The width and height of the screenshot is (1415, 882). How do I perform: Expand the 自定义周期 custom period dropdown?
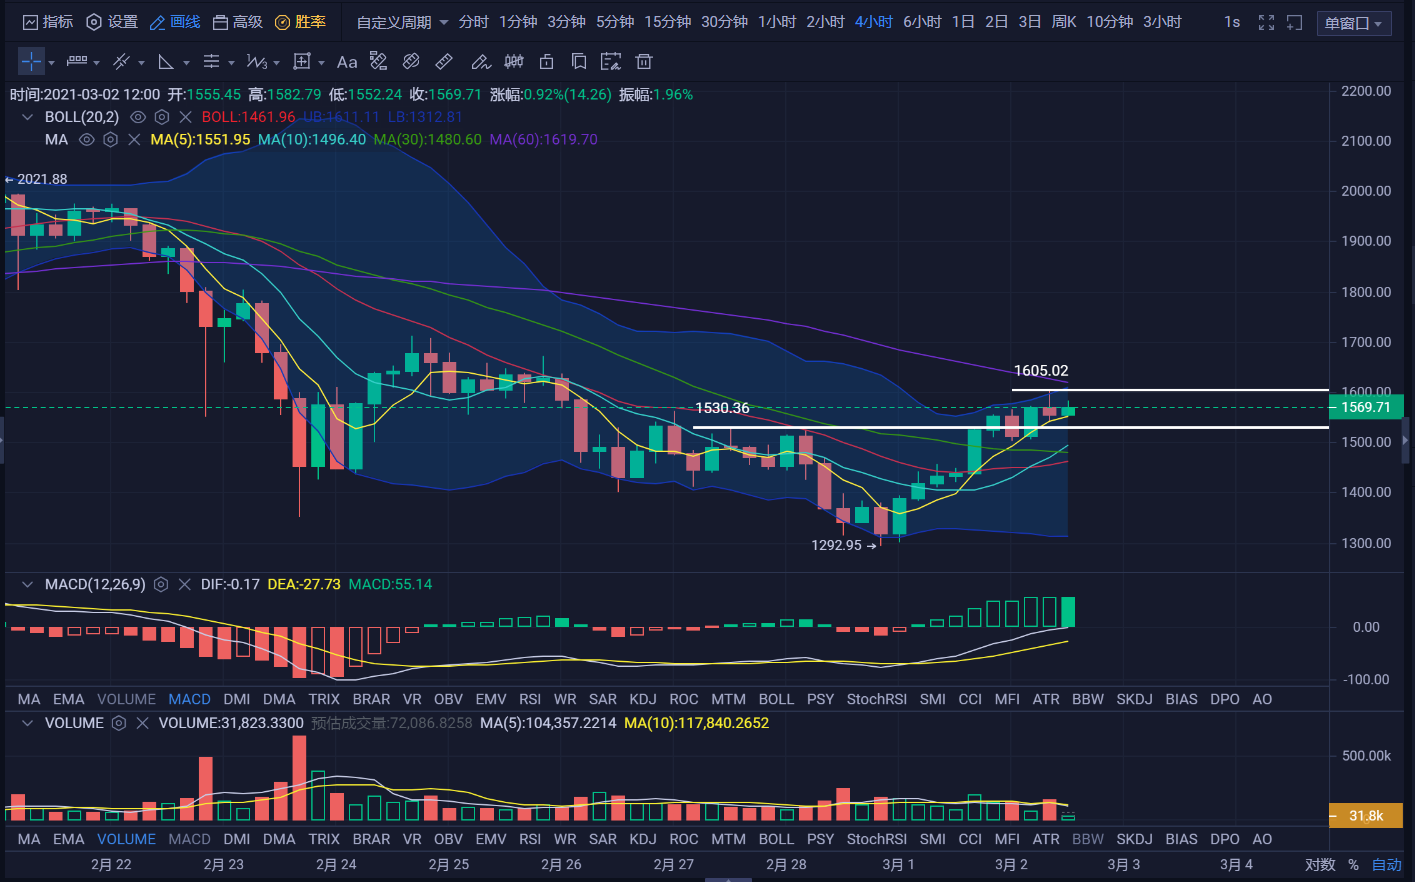click(402, 22)
